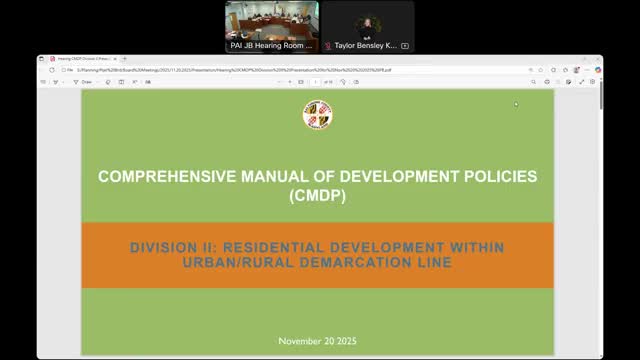Click the Baltimore County seal logo

318,115
